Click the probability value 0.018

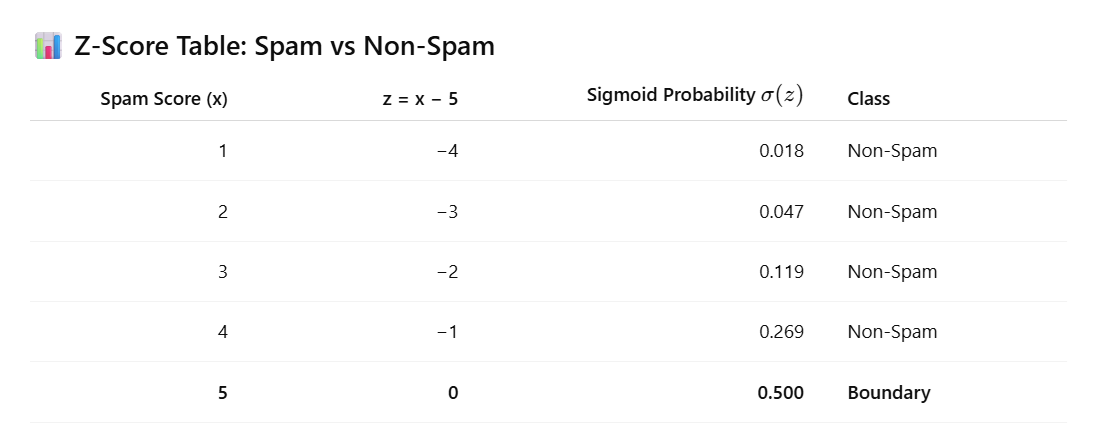[x=781, y=152]
